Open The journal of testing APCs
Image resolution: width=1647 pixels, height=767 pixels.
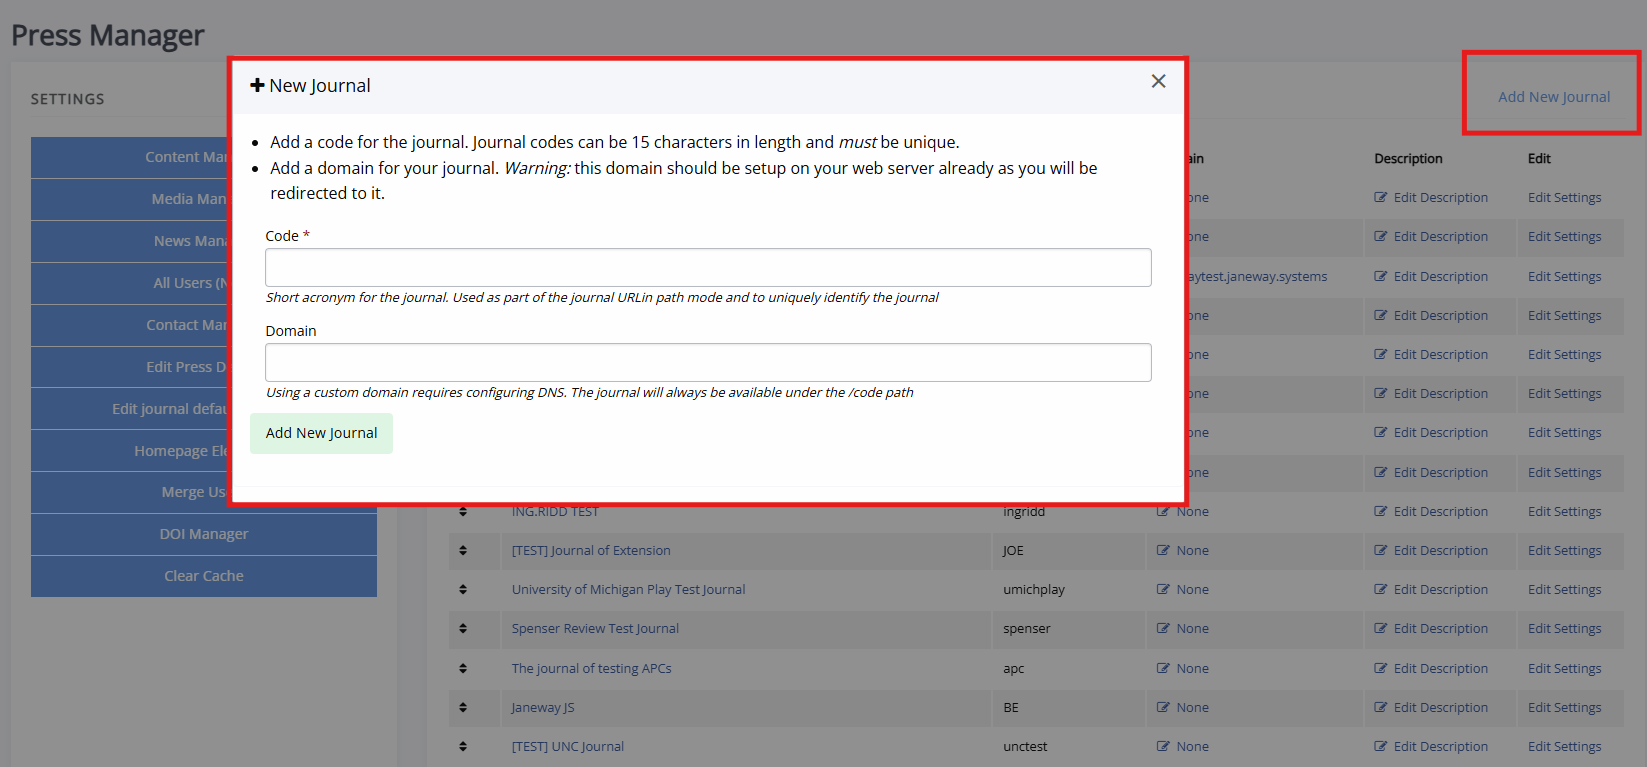[x=592, y=669]
